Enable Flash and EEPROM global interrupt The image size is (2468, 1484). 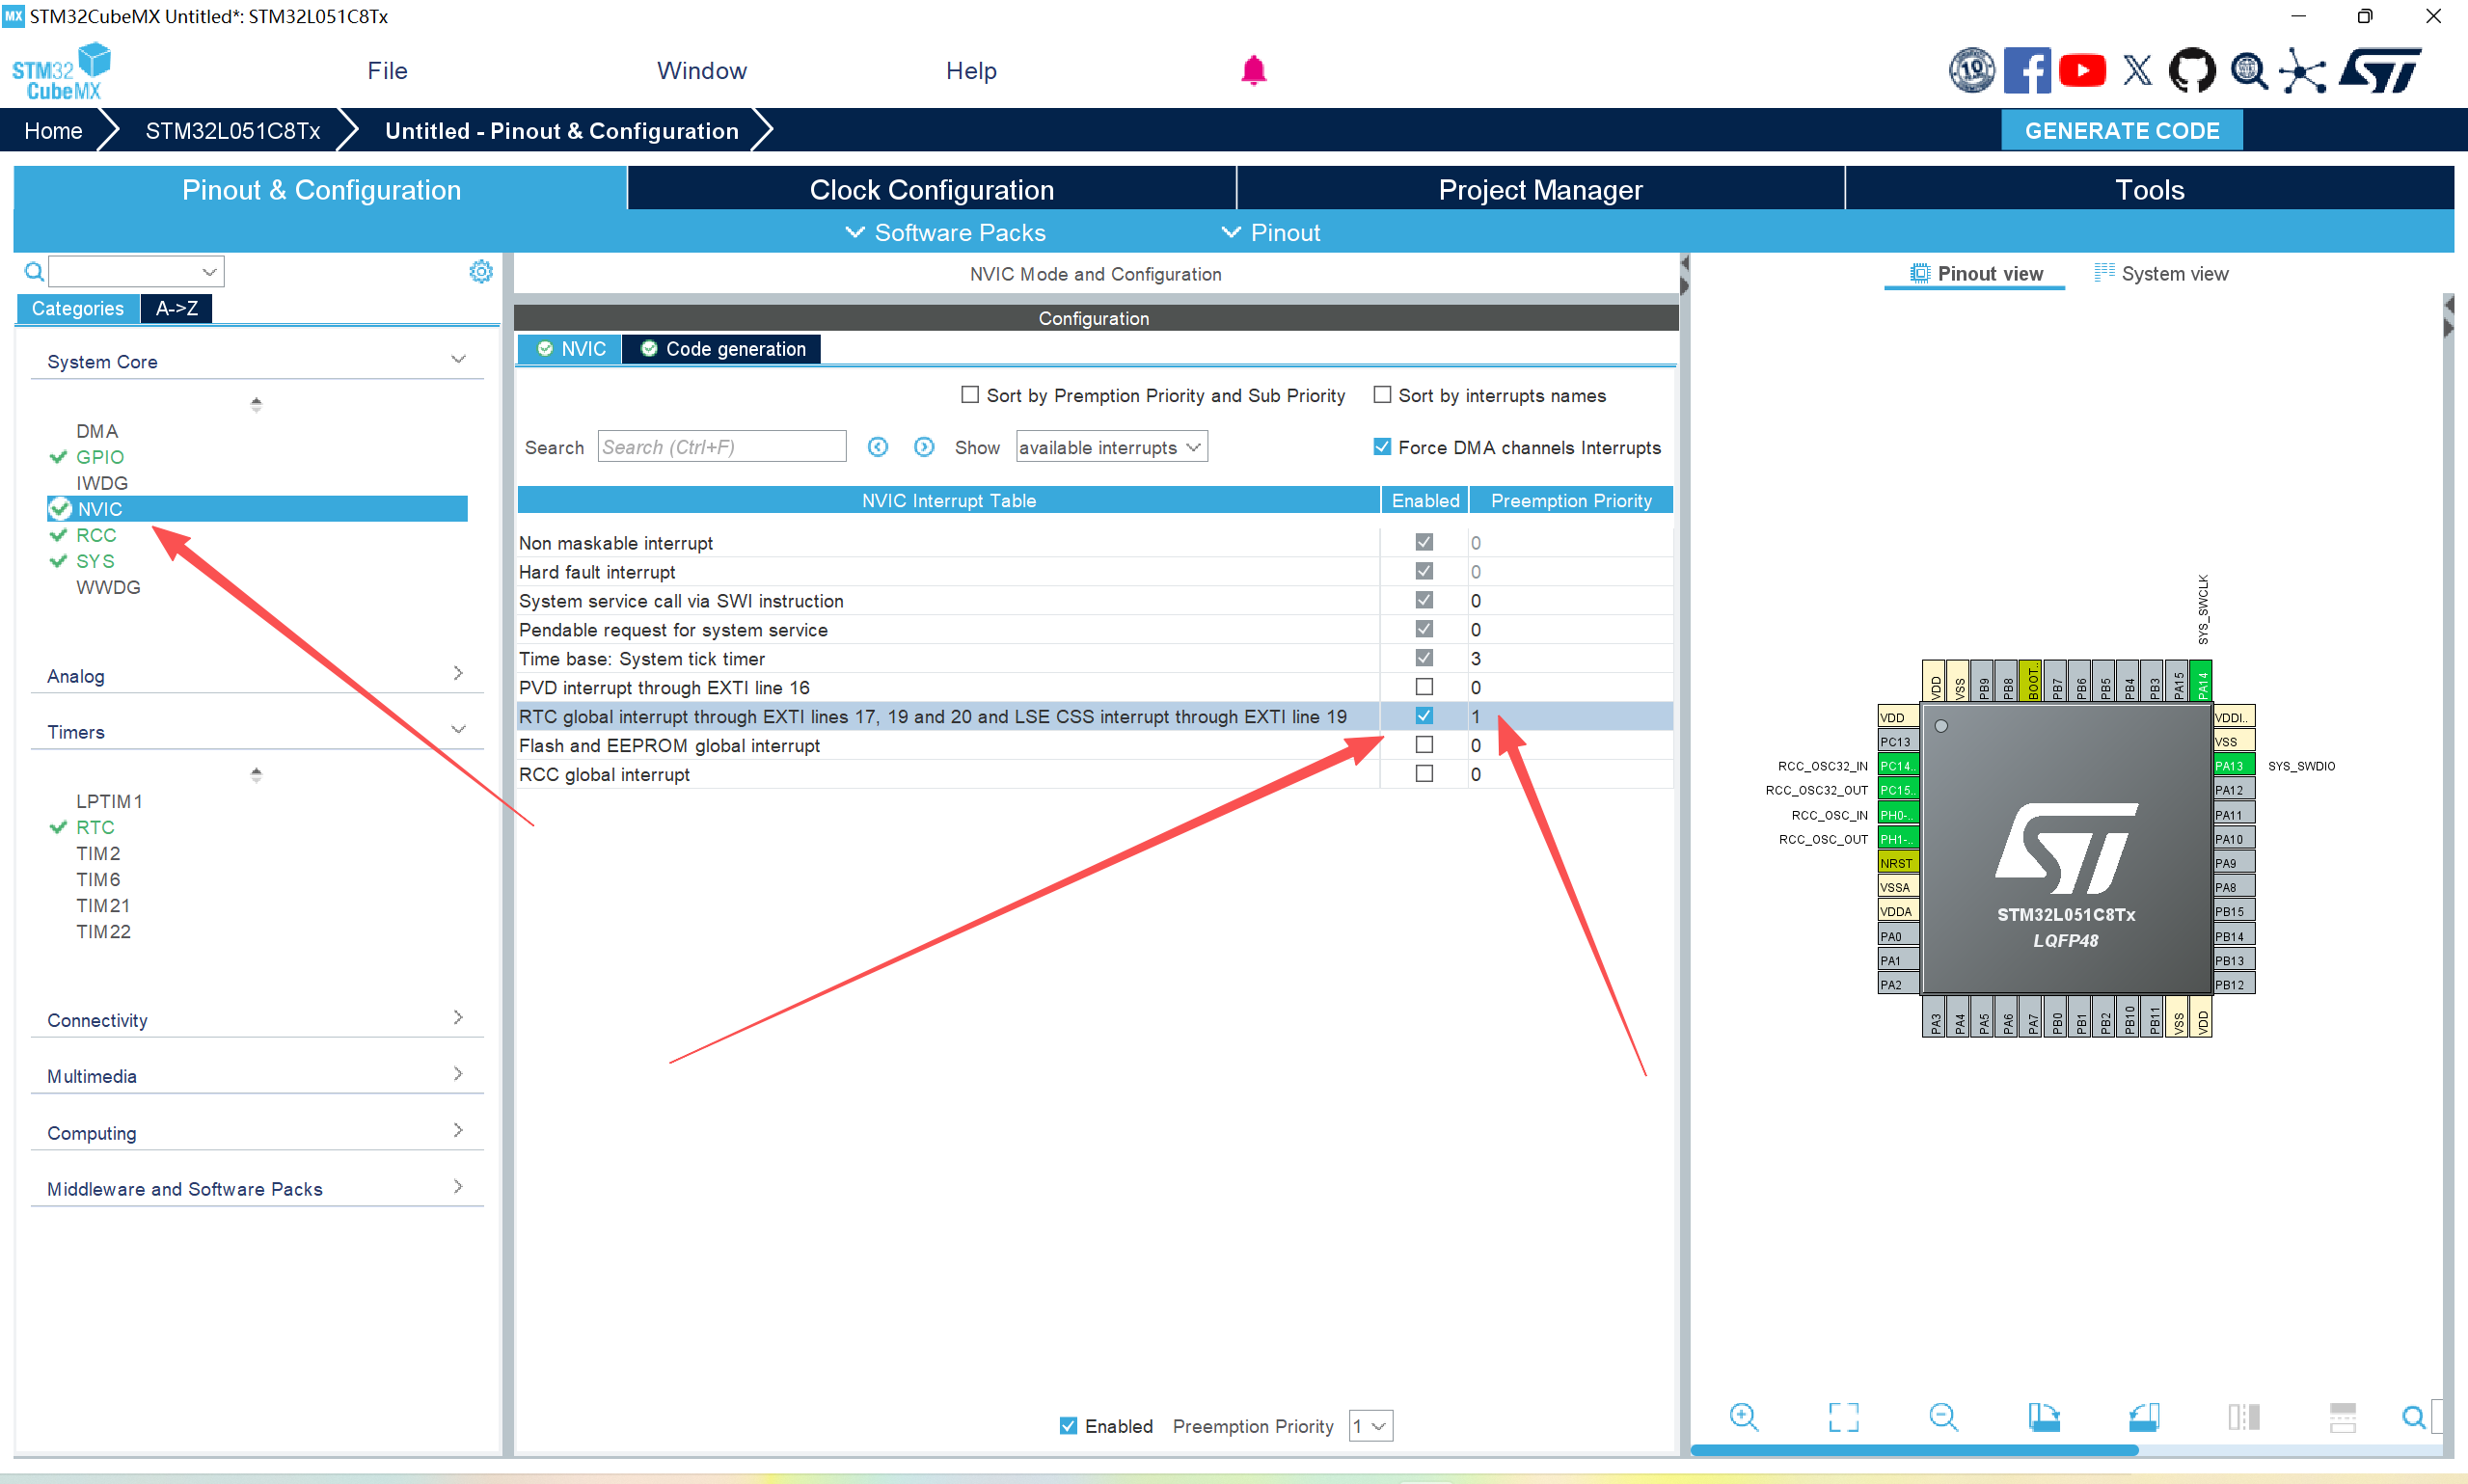tap(1423, 745)
